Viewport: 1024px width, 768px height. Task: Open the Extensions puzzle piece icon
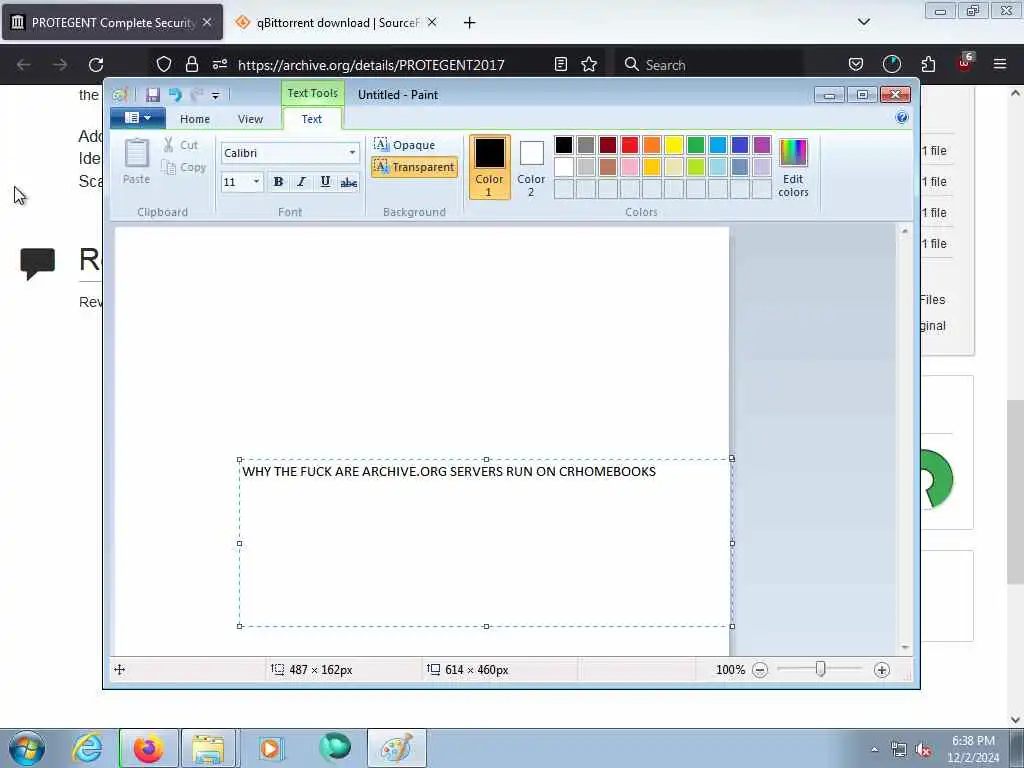928,64
